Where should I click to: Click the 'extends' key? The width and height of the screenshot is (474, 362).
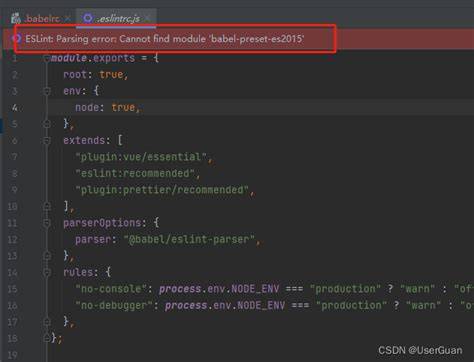point(84,140)
